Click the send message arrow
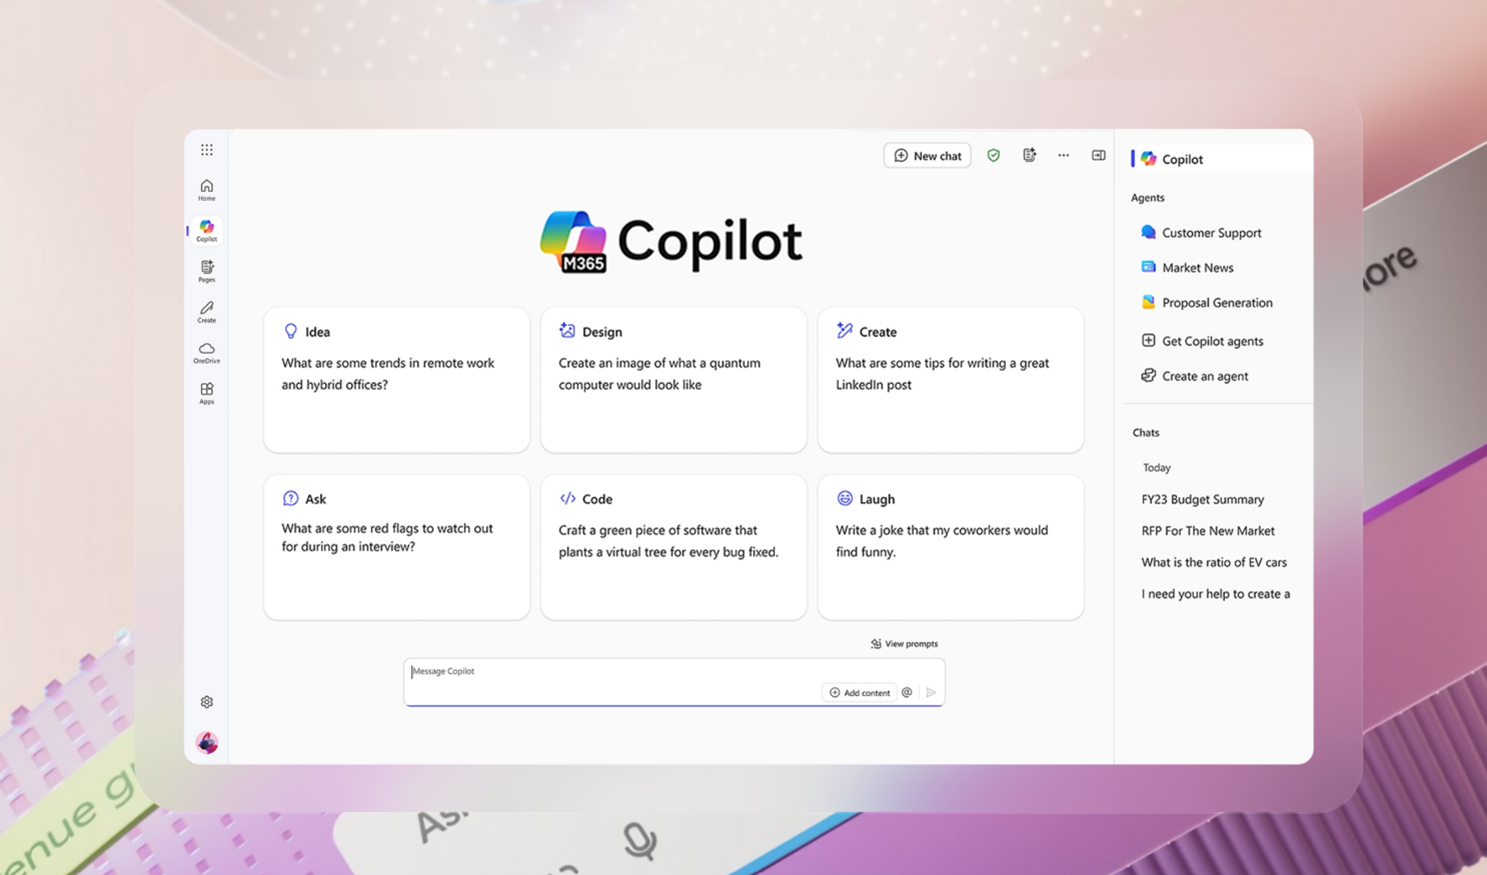 click(931, 692)
